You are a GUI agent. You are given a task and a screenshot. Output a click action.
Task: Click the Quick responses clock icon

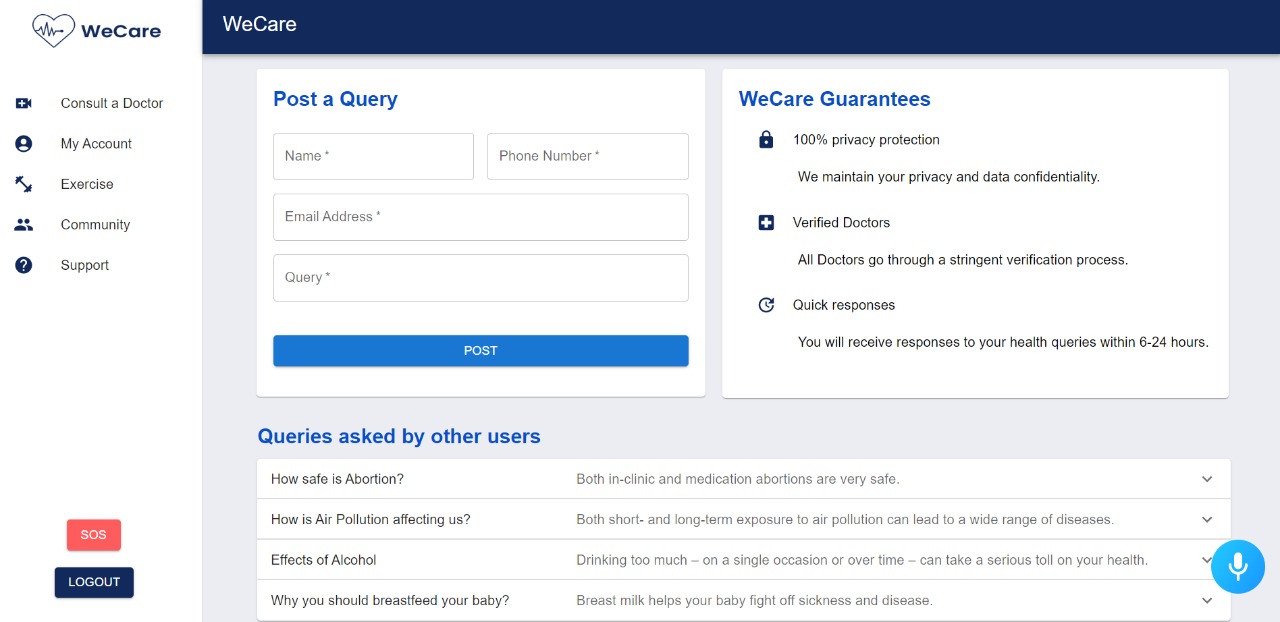click(x=766, y=305)
